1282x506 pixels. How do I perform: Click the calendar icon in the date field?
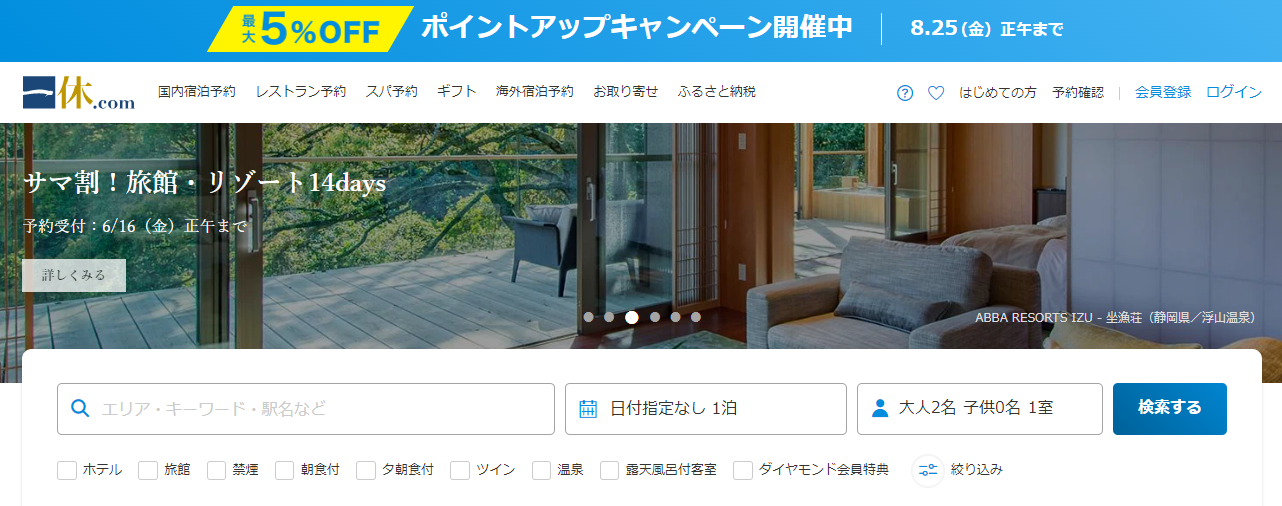pos(588,408)
